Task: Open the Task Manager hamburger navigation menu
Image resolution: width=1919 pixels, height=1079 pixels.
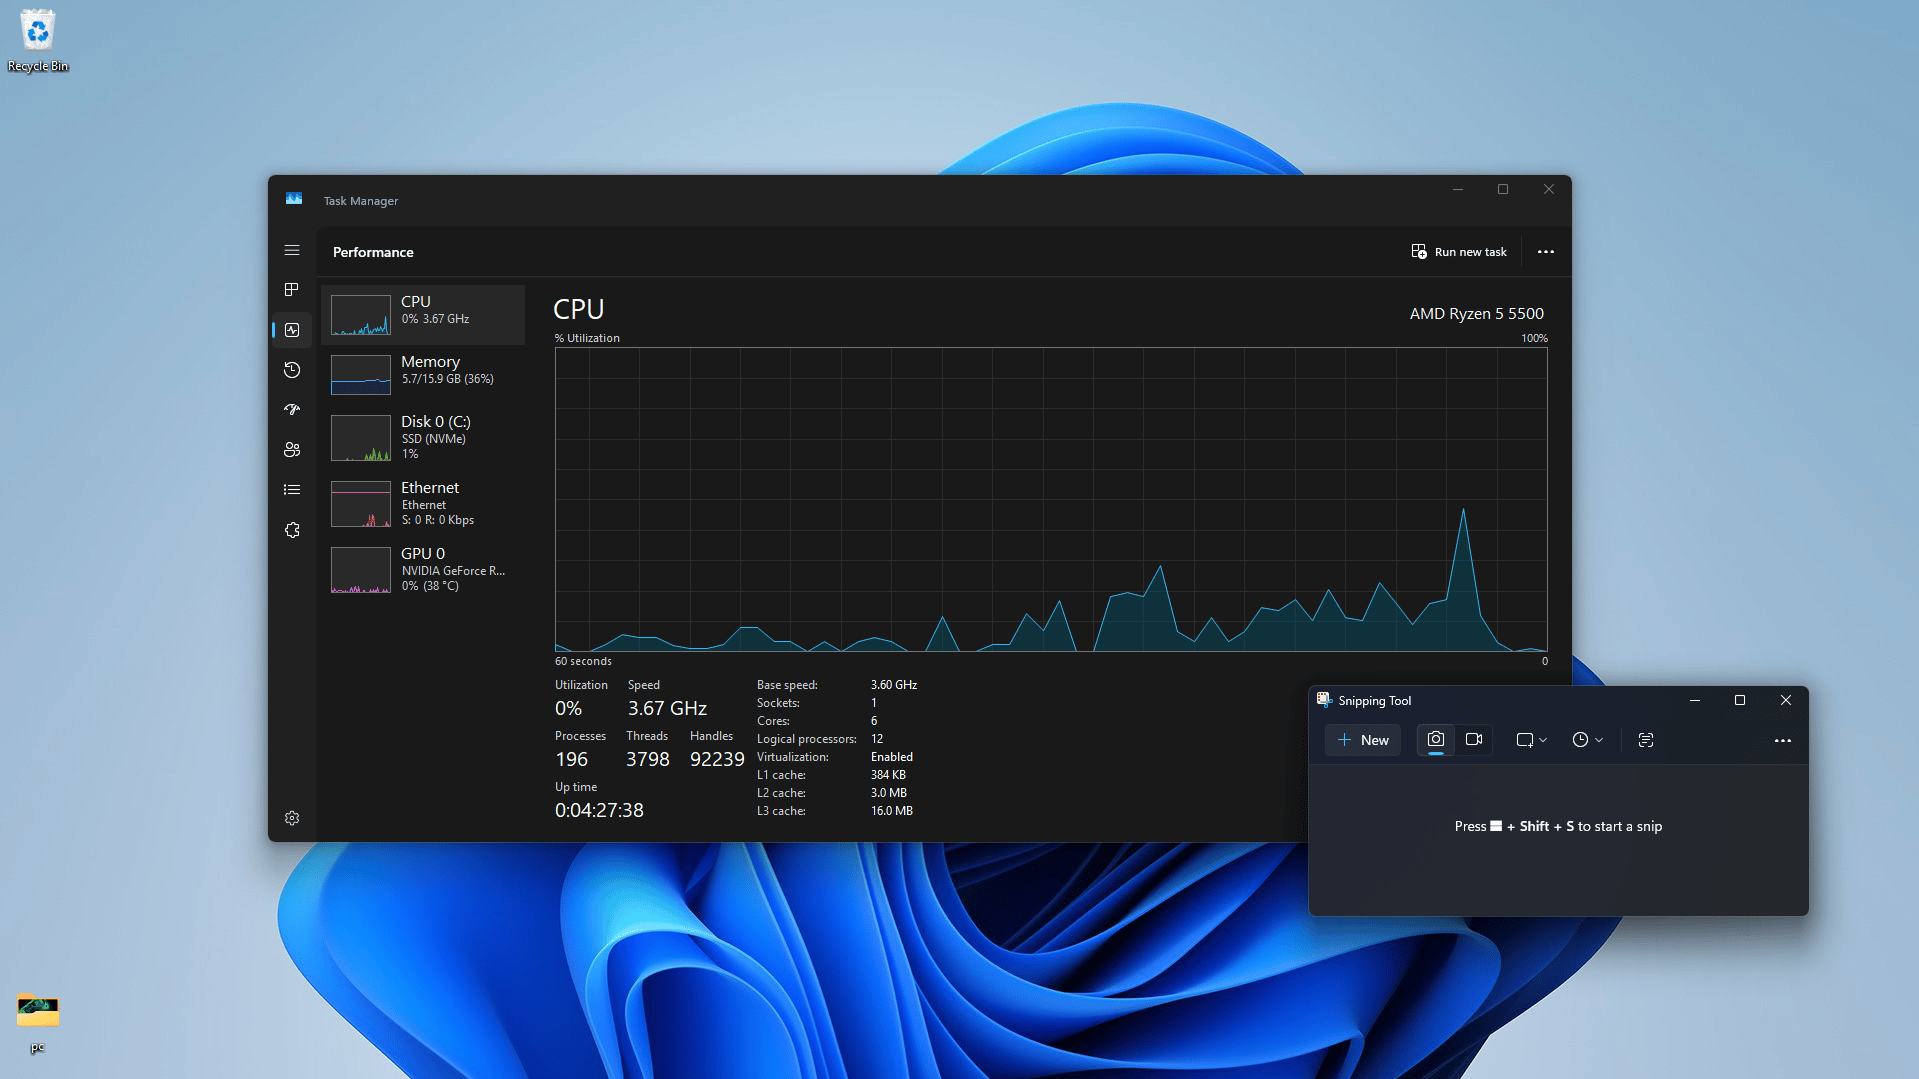Action: [292, 250]
